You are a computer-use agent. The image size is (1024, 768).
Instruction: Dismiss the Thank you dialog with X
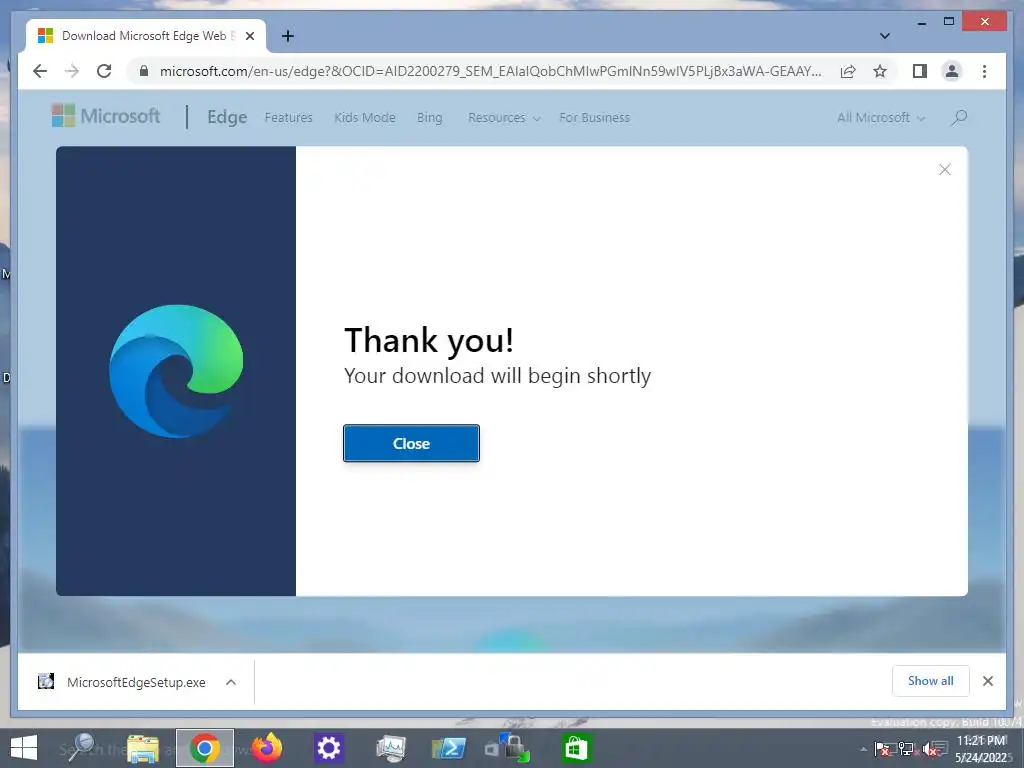point(944,170)
